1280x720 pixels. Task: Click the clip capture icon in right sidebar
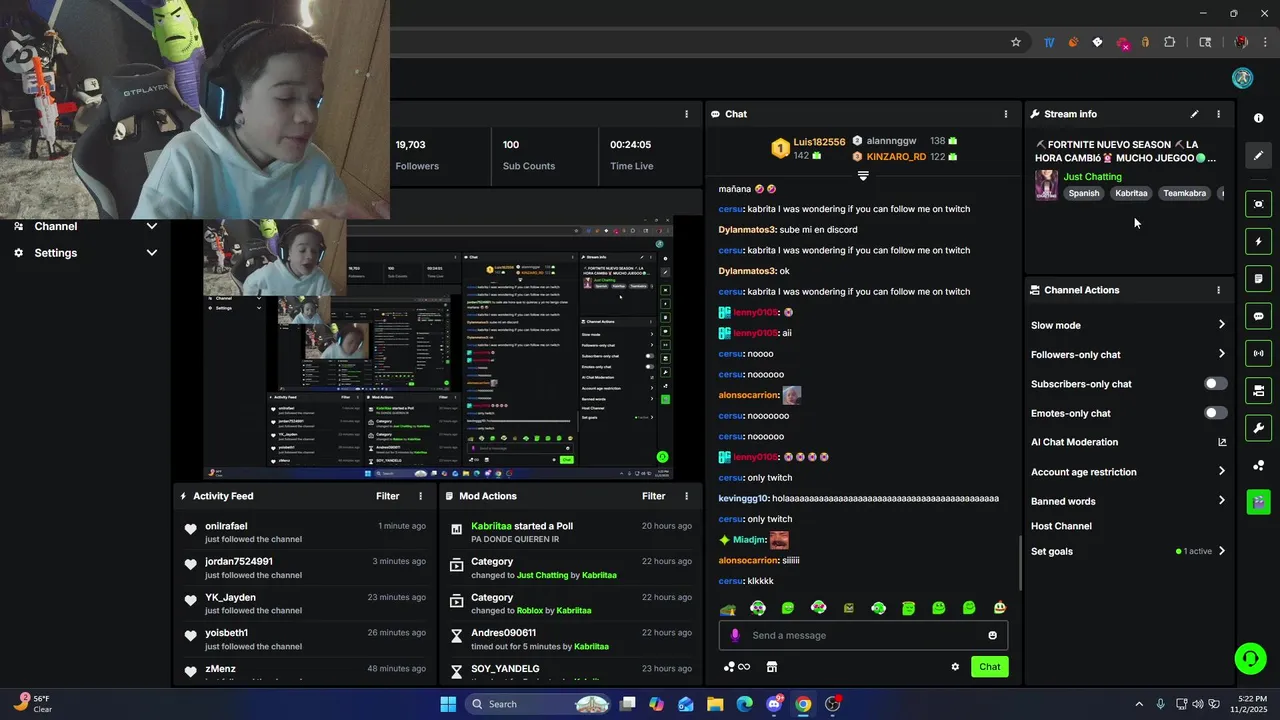tap(1258, 204)
